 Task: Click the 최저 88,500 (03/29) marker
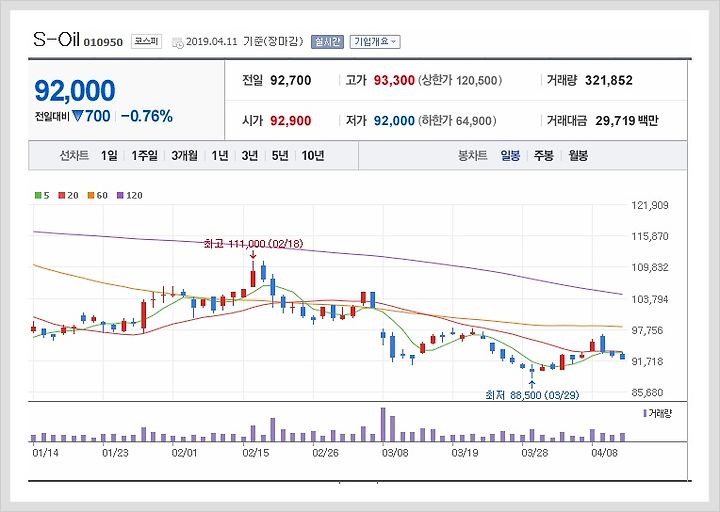pos(532,395)
